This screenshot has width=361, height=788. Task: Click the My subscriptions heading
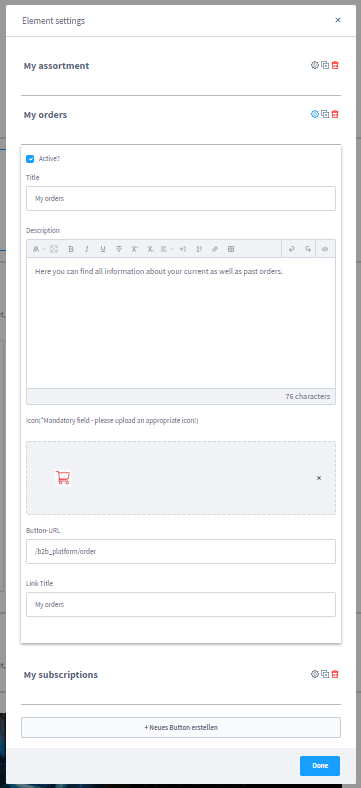click(61, 675)
